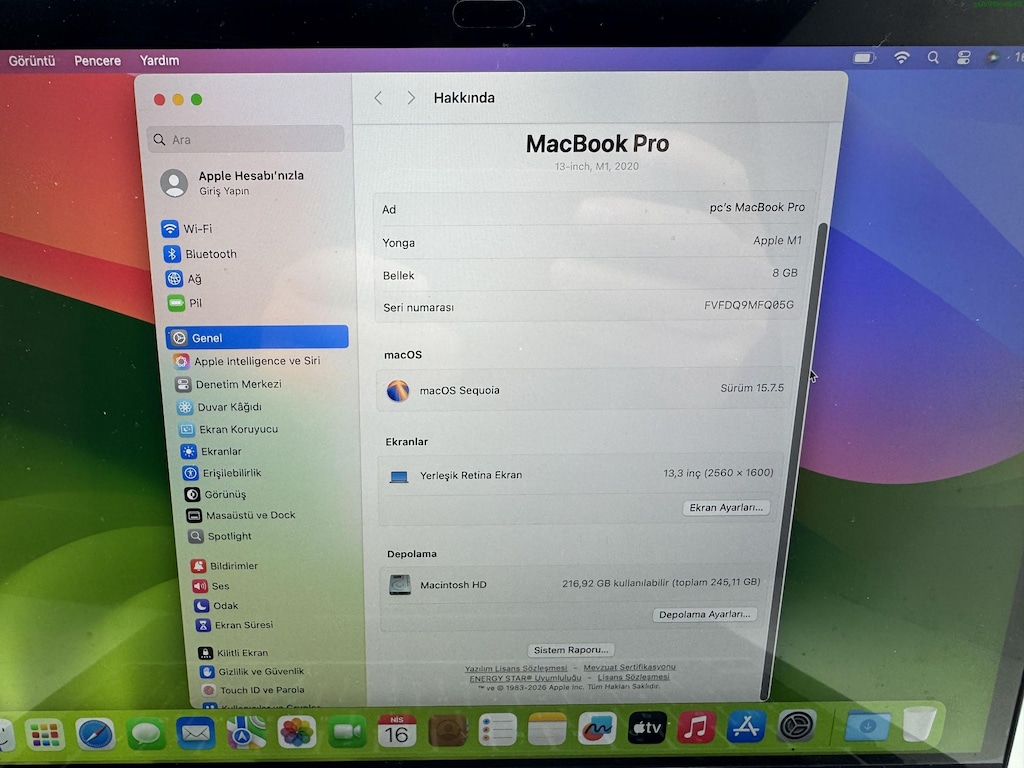The height and width of the screenshot is (768, 1024).
Task: Open Duvar Kâğıdı settings
Action: tap(219, 407)
